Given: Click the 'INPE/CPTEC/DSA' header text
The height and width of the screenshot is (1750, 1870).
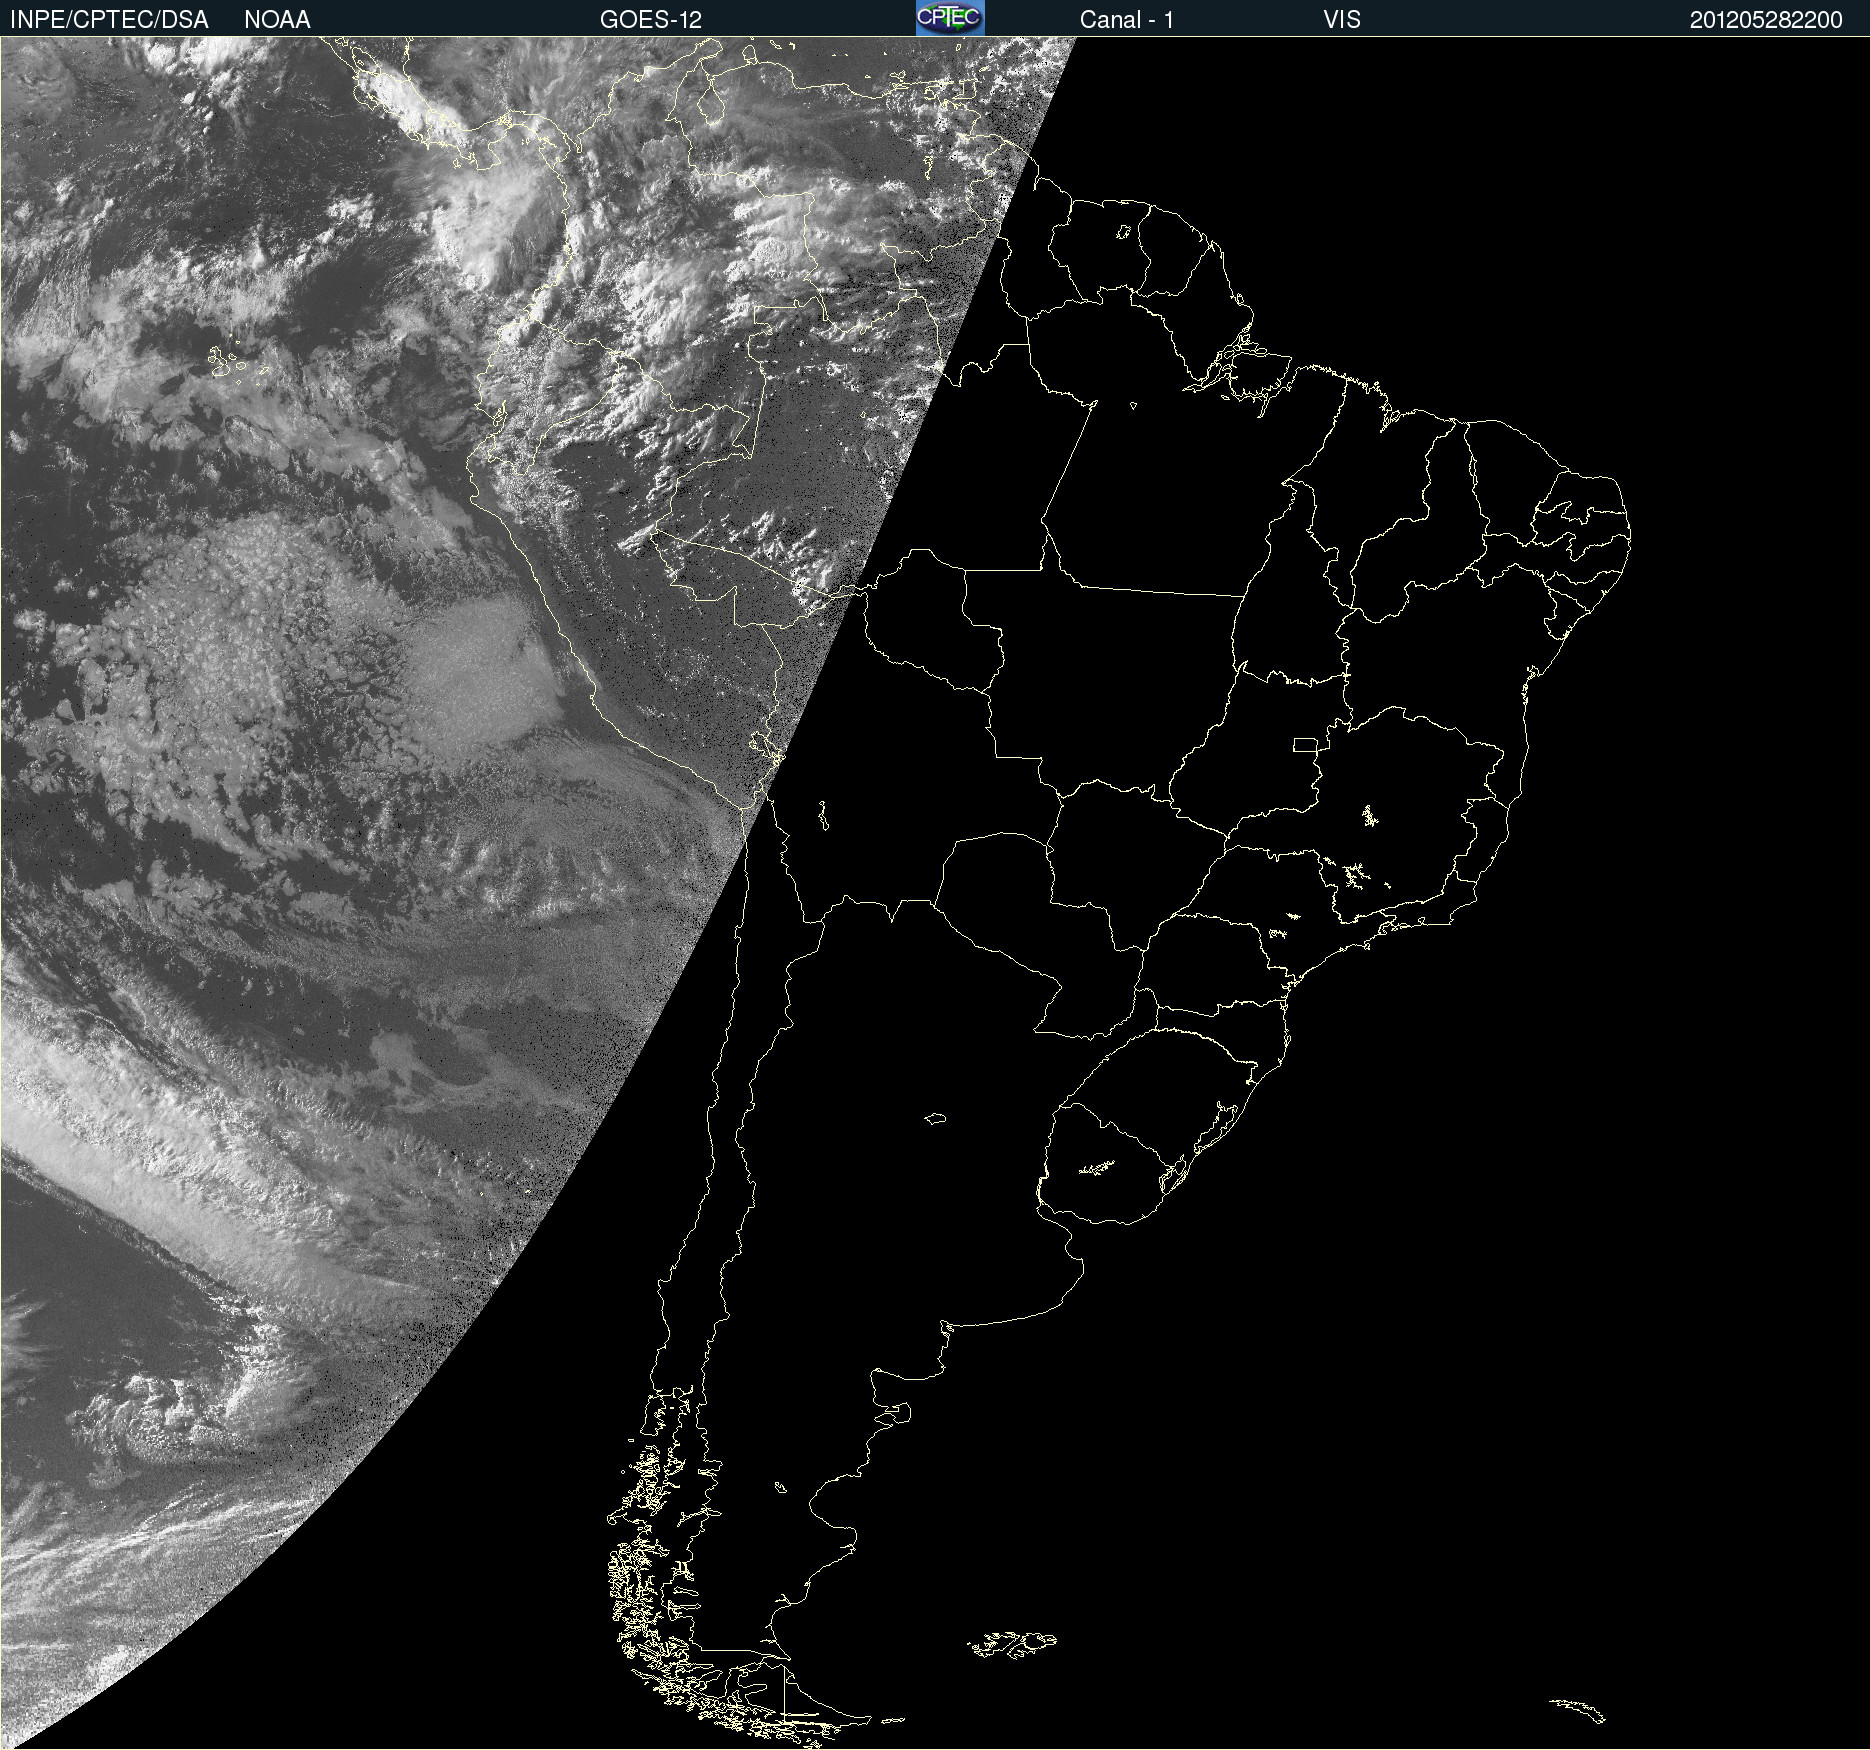Looking at the screenshot, I should [x=109, y=20].
